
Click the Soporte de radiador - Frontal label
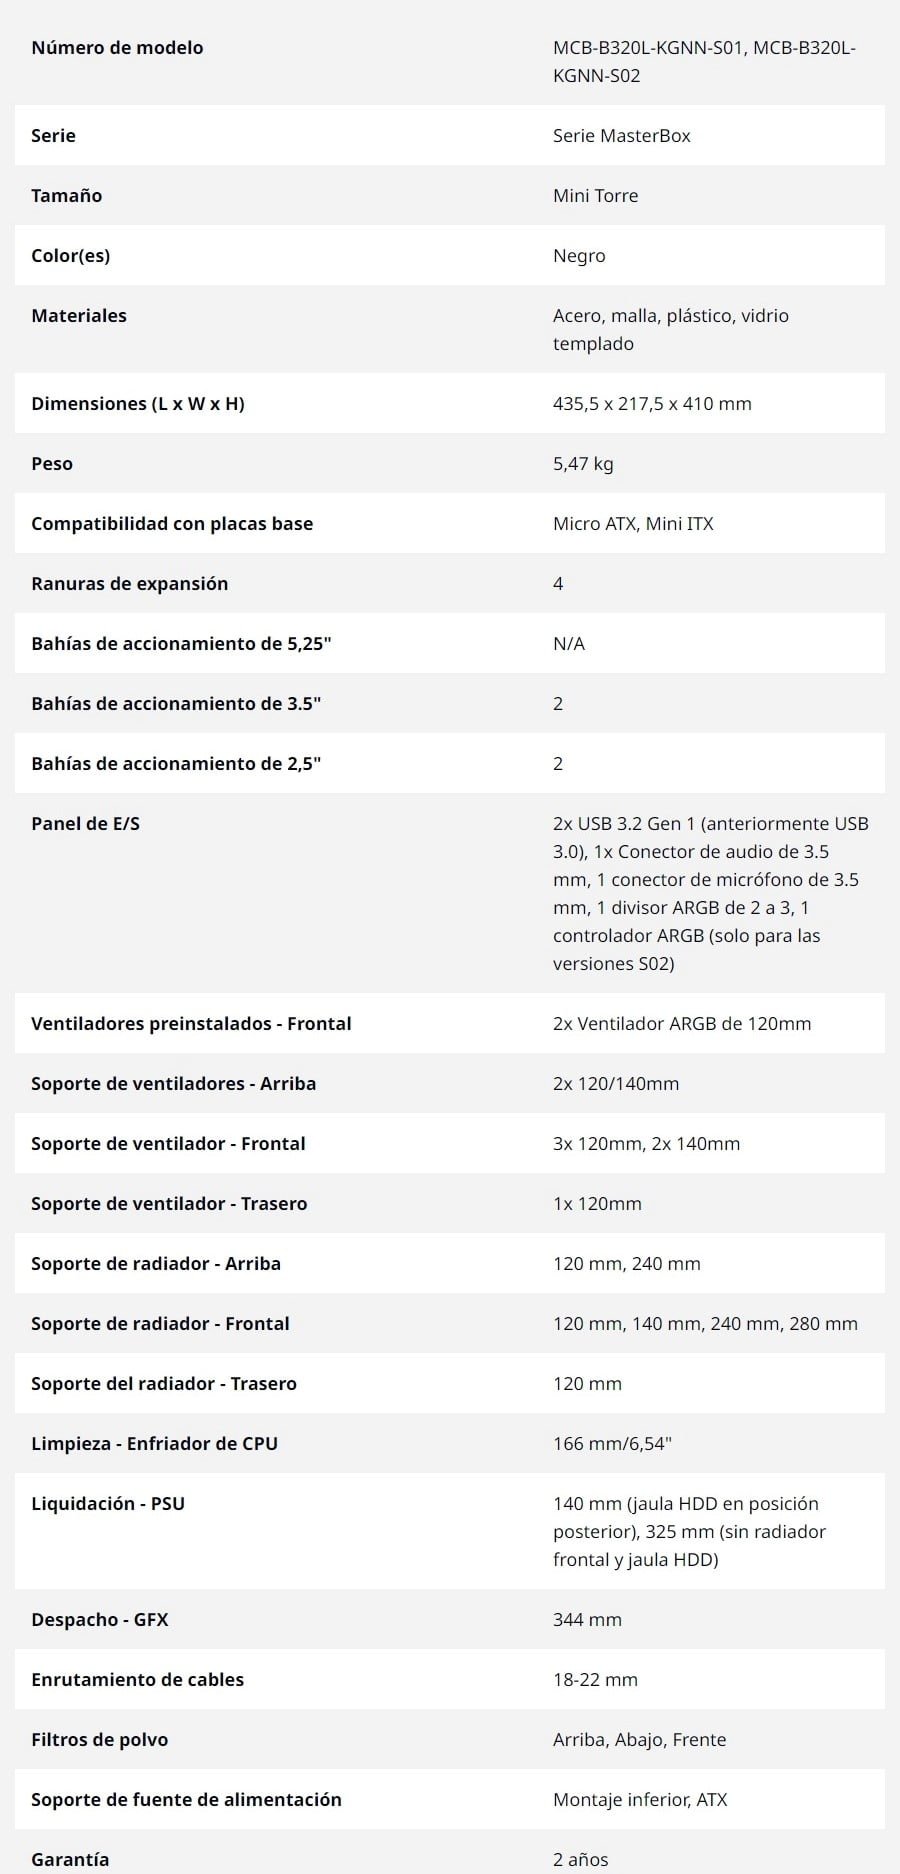(x=160, y=1323)
